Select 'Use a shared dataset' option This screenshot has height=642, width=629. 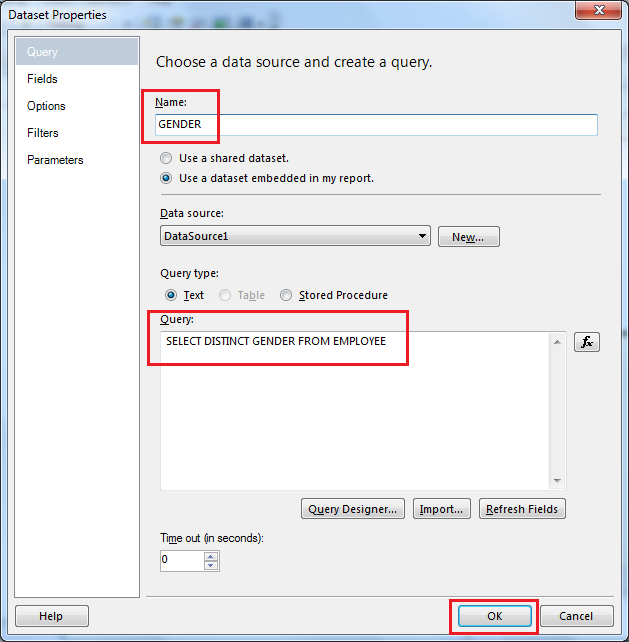pos(166,158)
